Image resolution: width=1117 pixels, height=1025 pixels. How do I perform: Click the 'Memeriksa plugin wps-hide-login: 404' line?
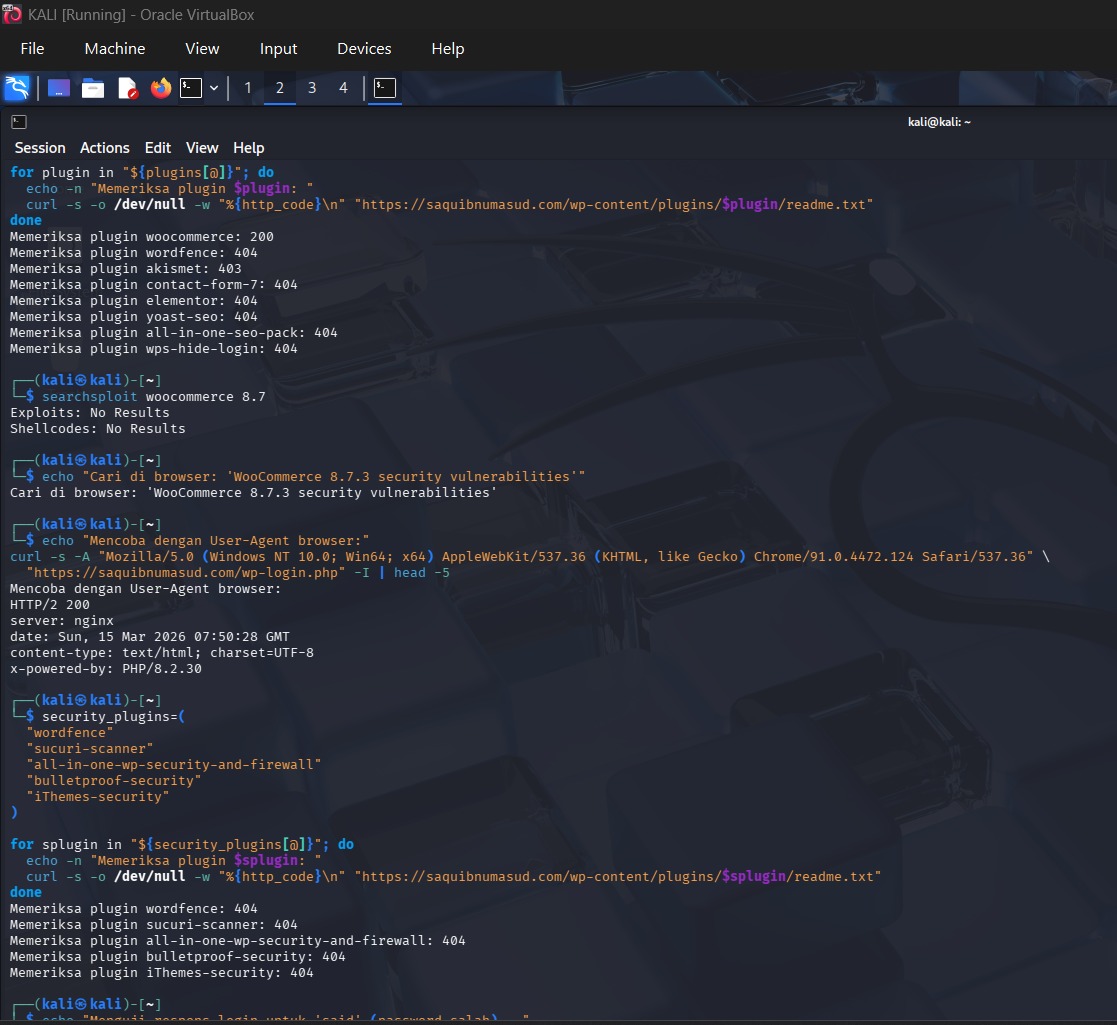(x=154, y=349)
